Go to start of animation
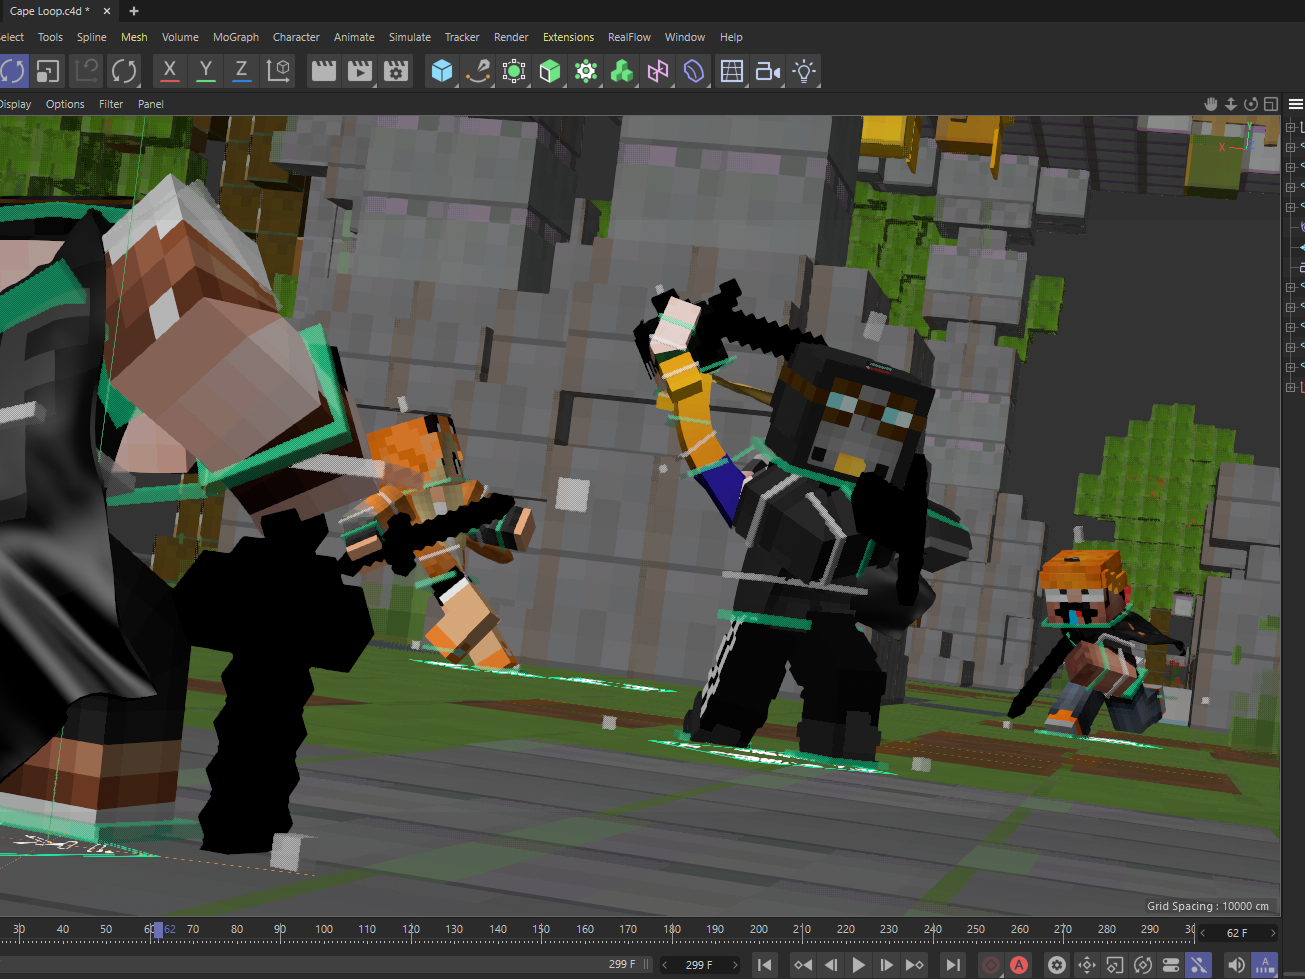This screenshot has width=1305, height=979. pyautogui.click(x=764, y=965)
